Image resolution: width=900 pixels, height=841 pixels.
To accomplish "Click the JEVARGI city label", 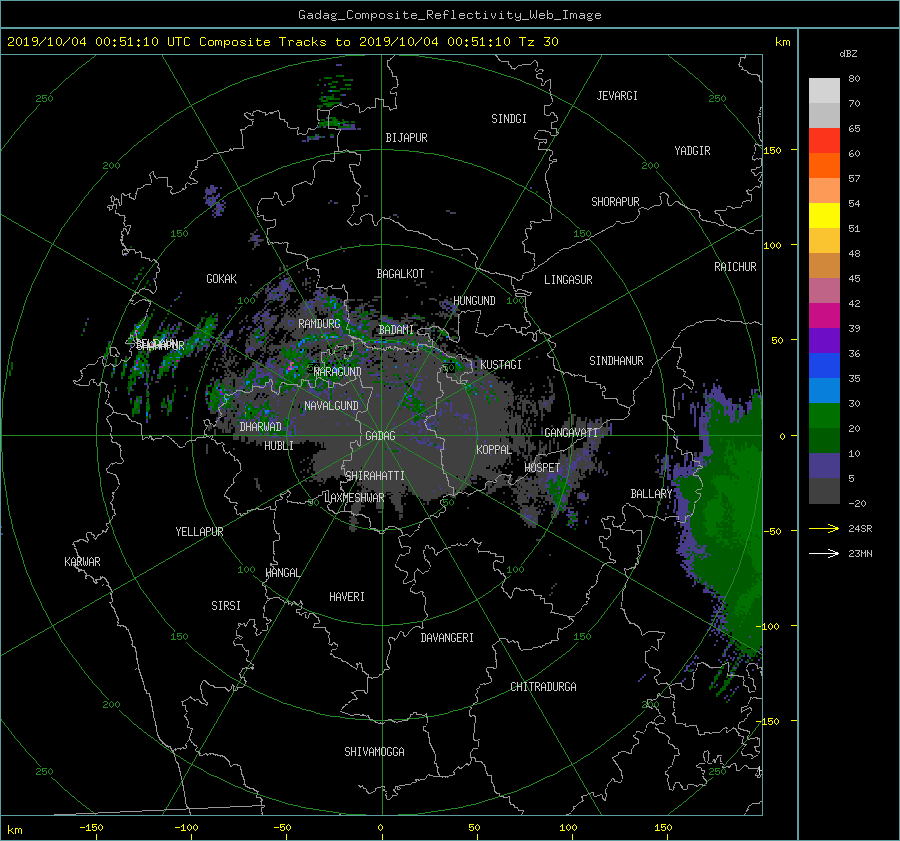I will pyautogui.click(x=617, y=96).
